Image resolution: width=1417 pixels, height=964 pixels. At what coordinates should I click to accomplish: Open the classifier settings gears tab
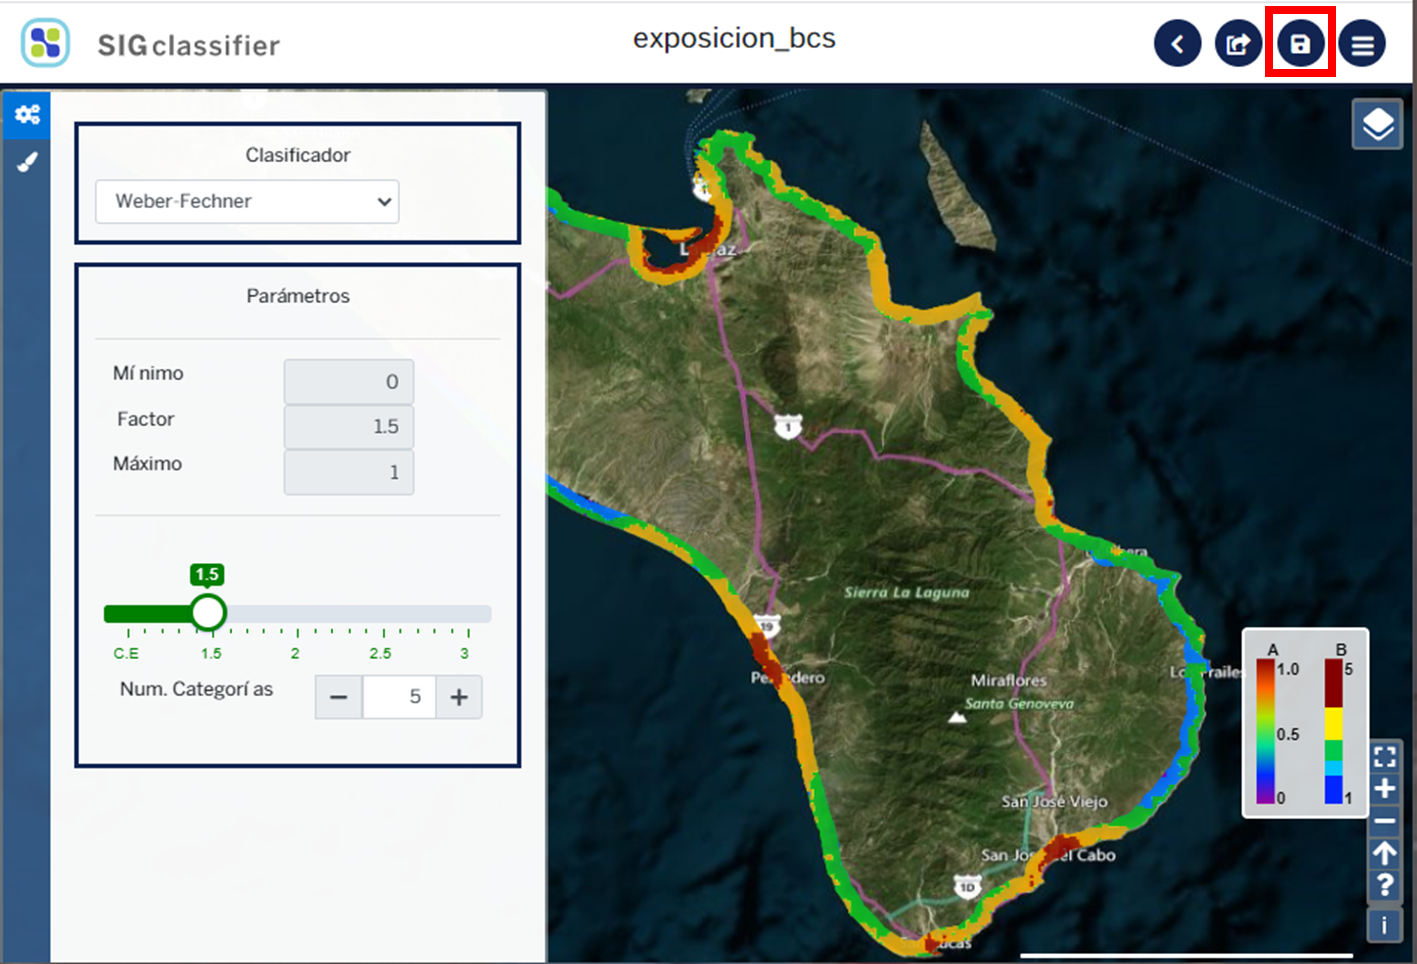(x=27, y=114)
